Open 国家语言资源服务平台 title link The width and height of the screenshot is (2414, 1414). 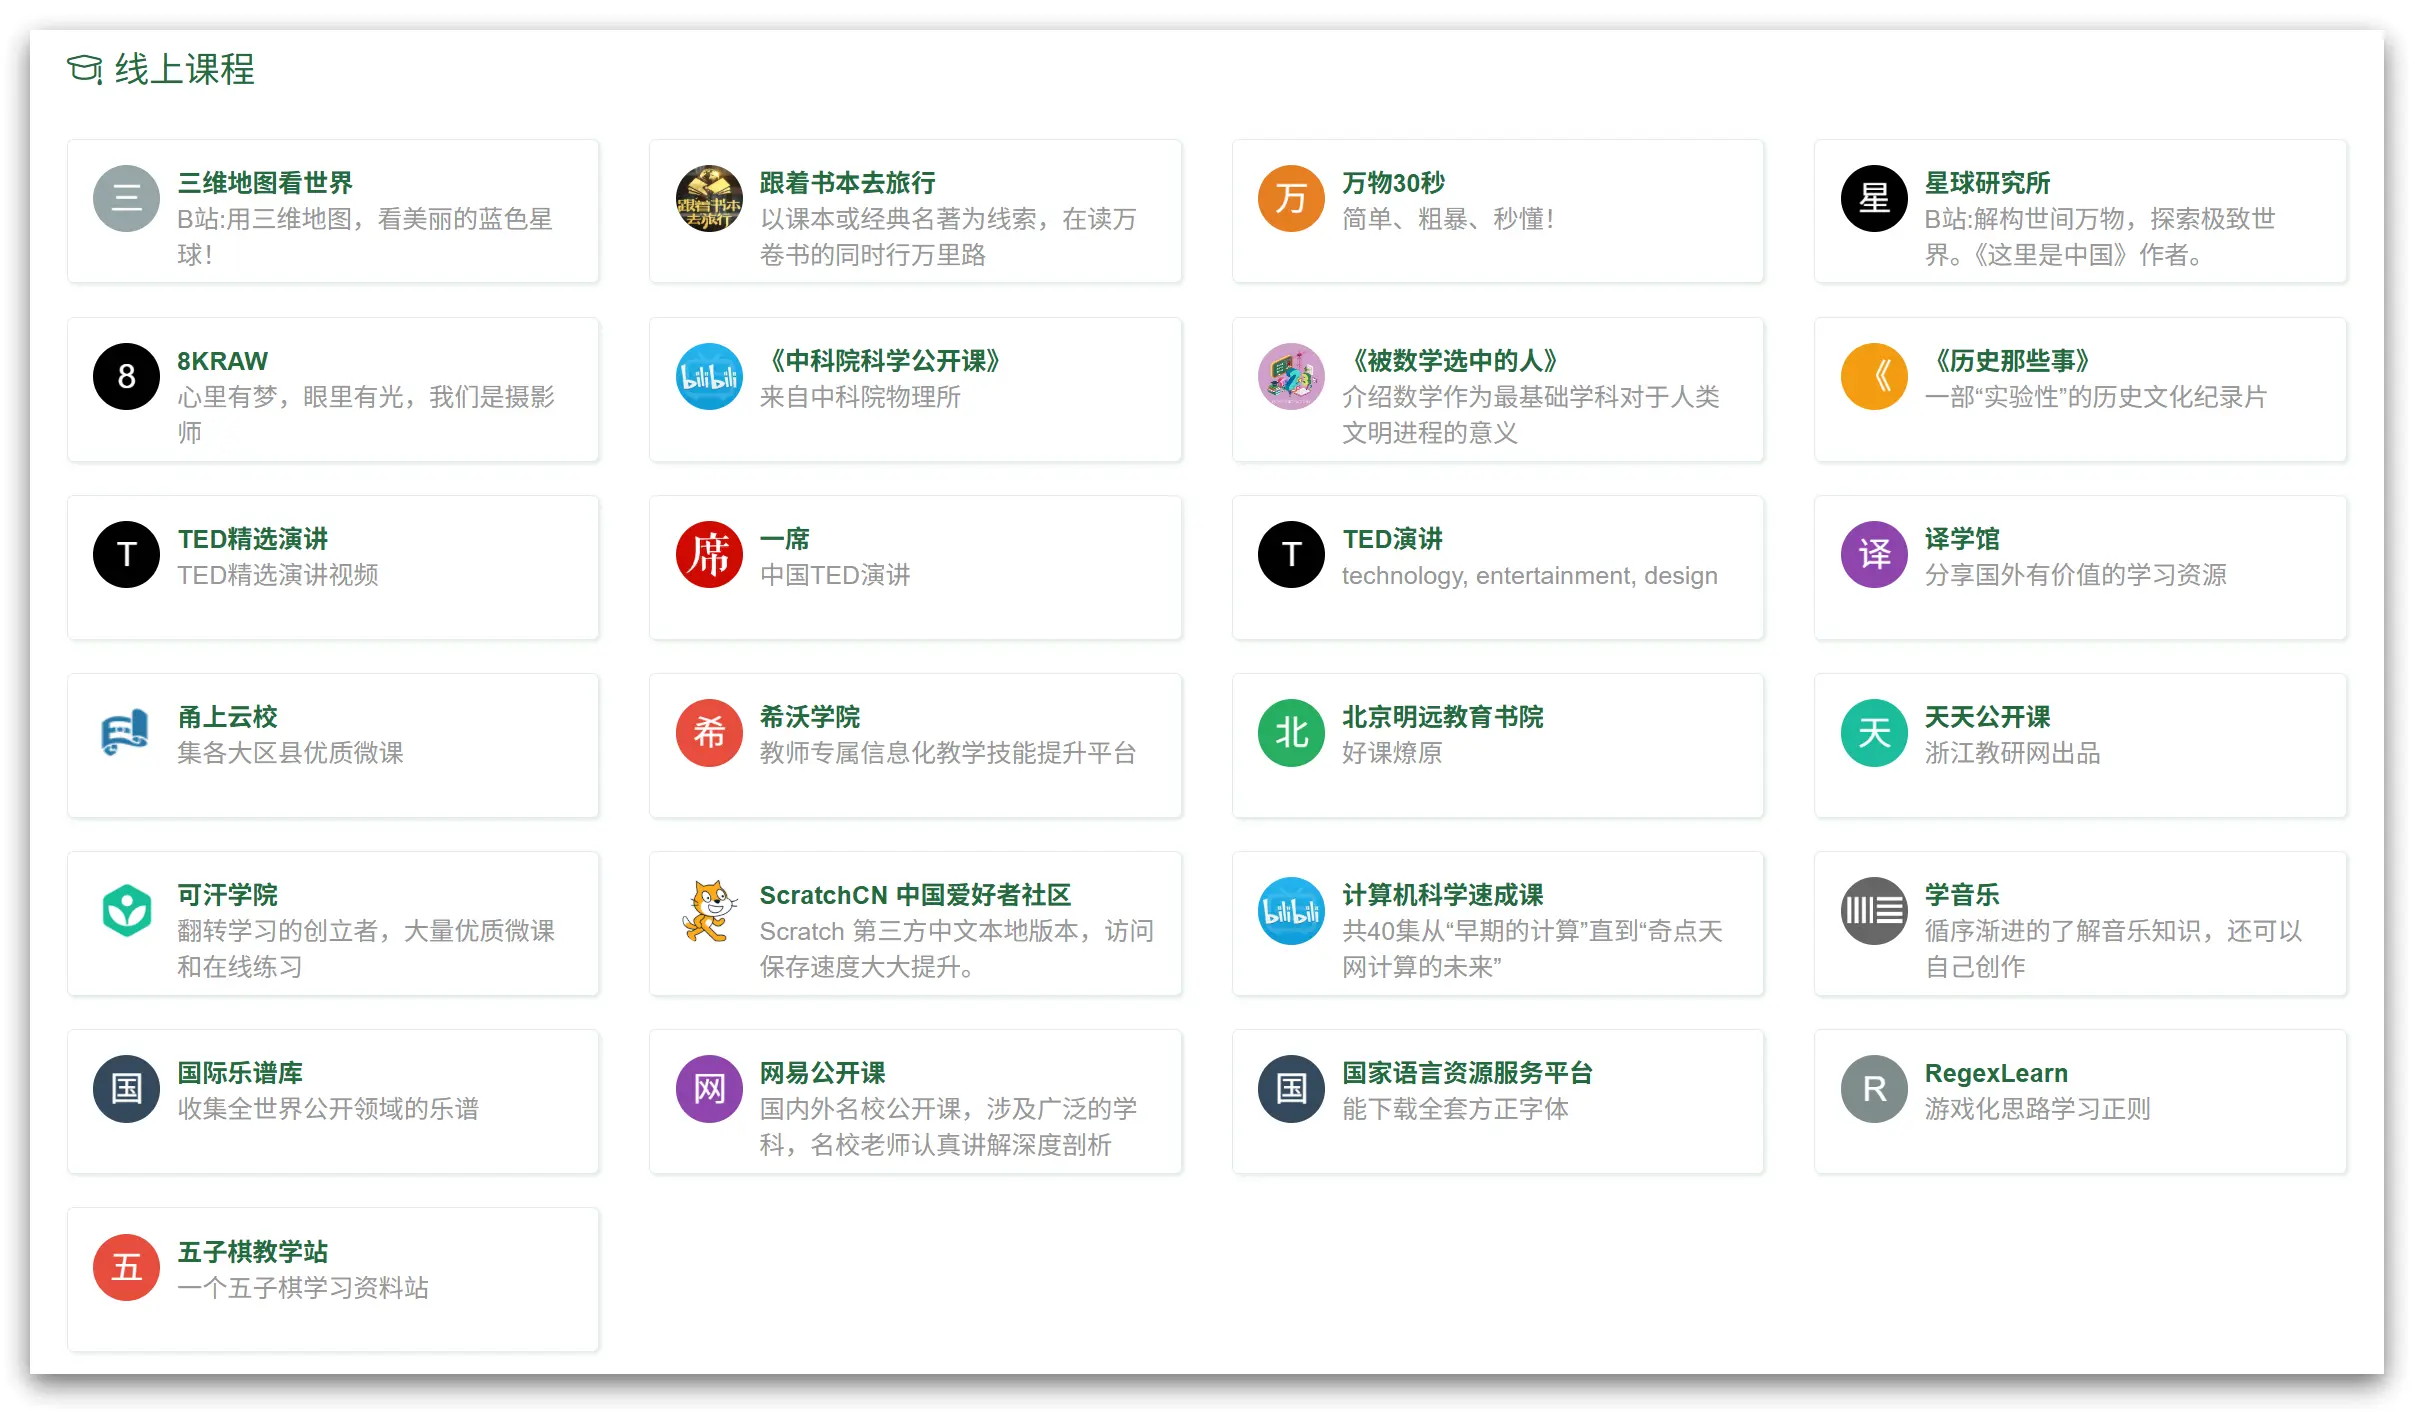click(x=1467, y=1073)
